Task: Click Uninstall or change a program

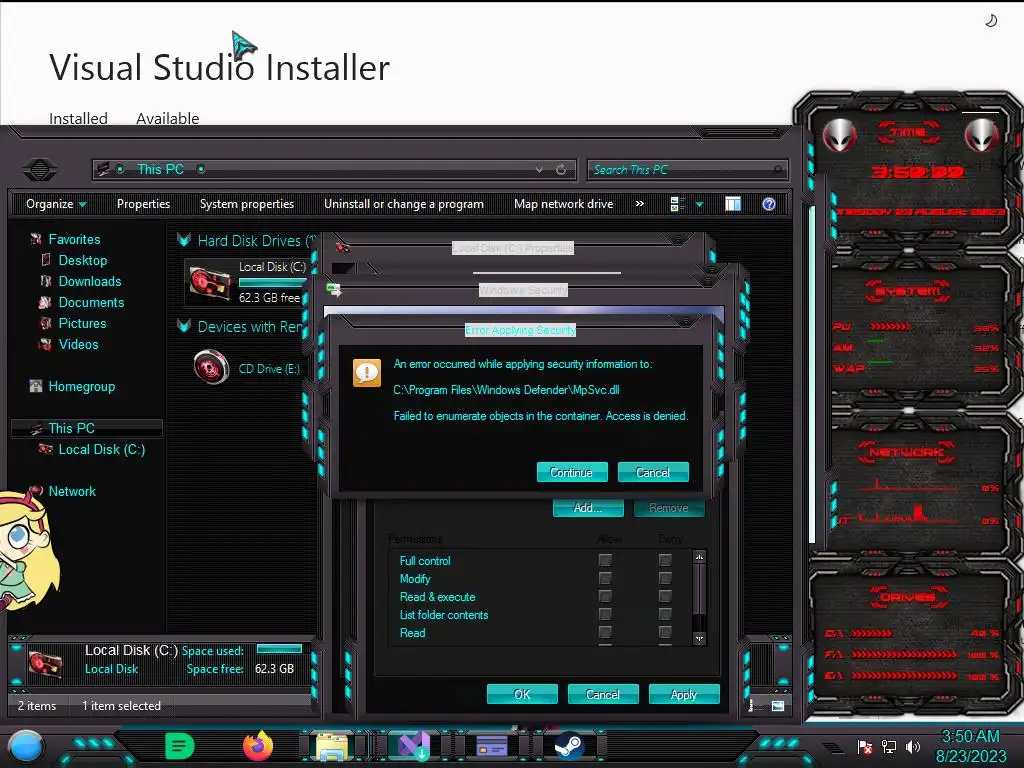Action: point(404,204)
